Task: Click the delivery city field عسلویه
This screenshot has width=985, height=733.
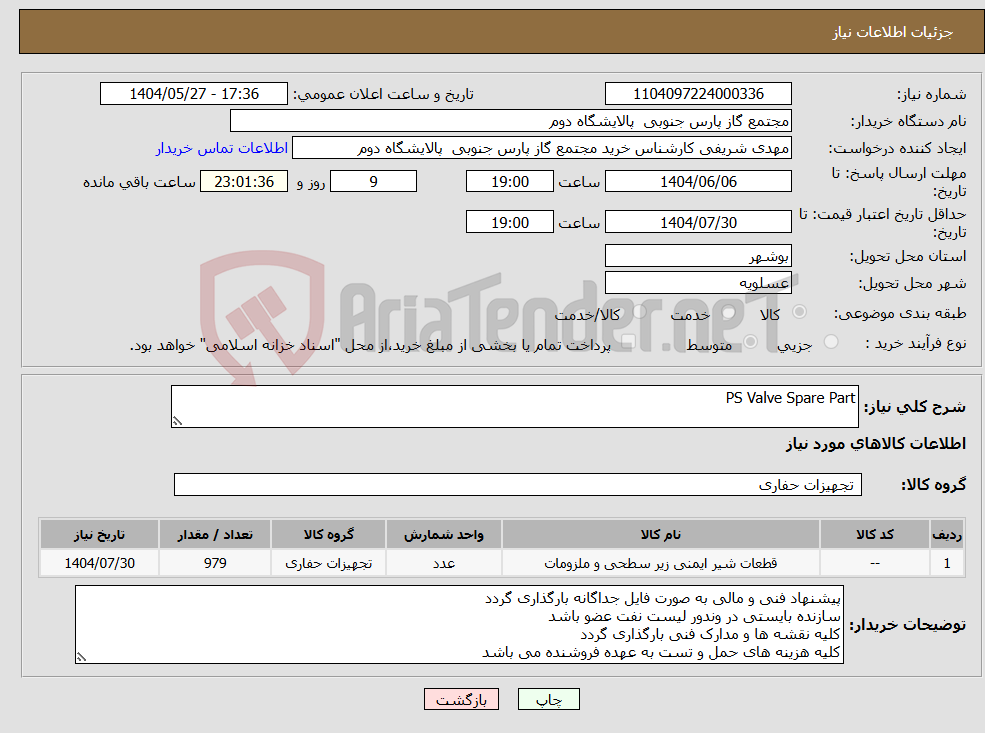Action: 697,281
